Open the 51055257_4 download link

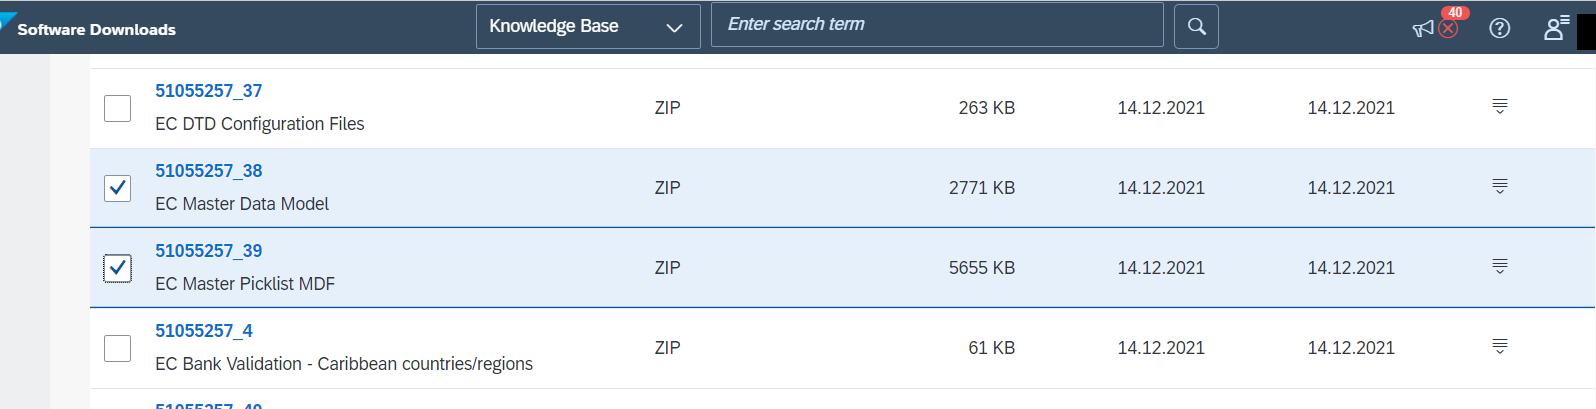(204, 331)
